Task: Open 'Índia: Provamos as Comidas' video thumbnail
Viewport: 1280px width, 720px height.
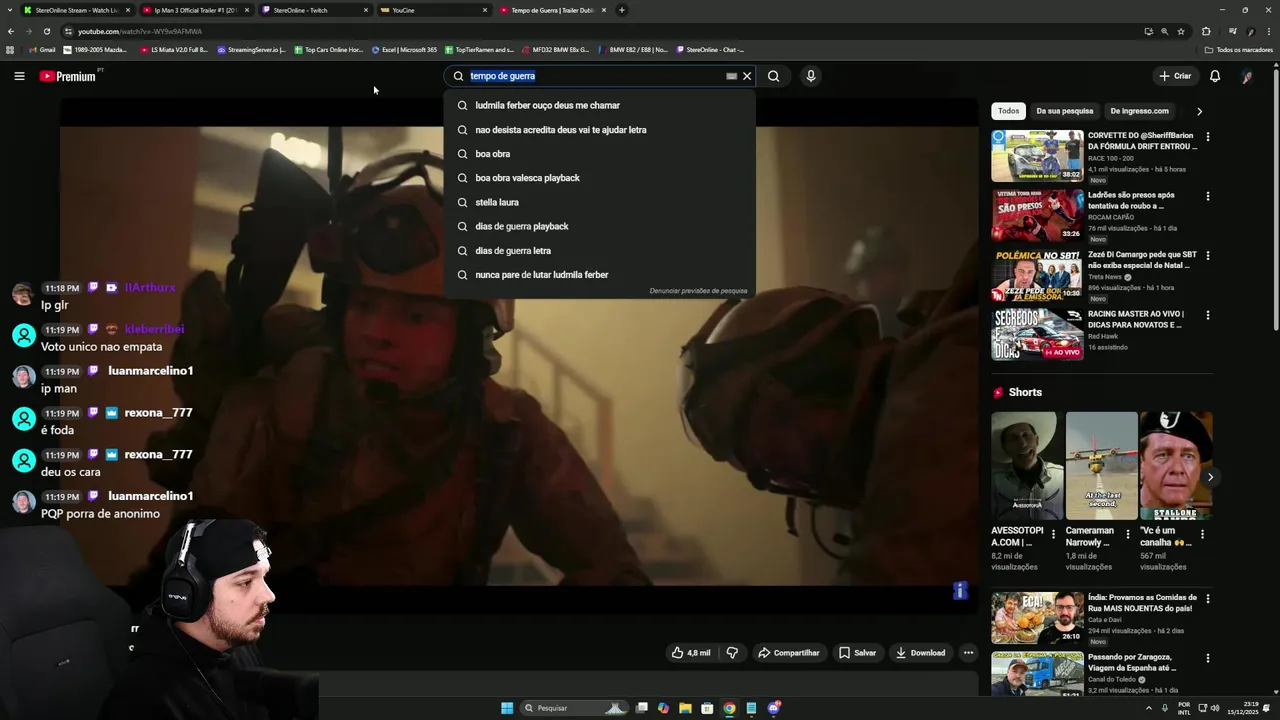Action: coord(1037,618)
